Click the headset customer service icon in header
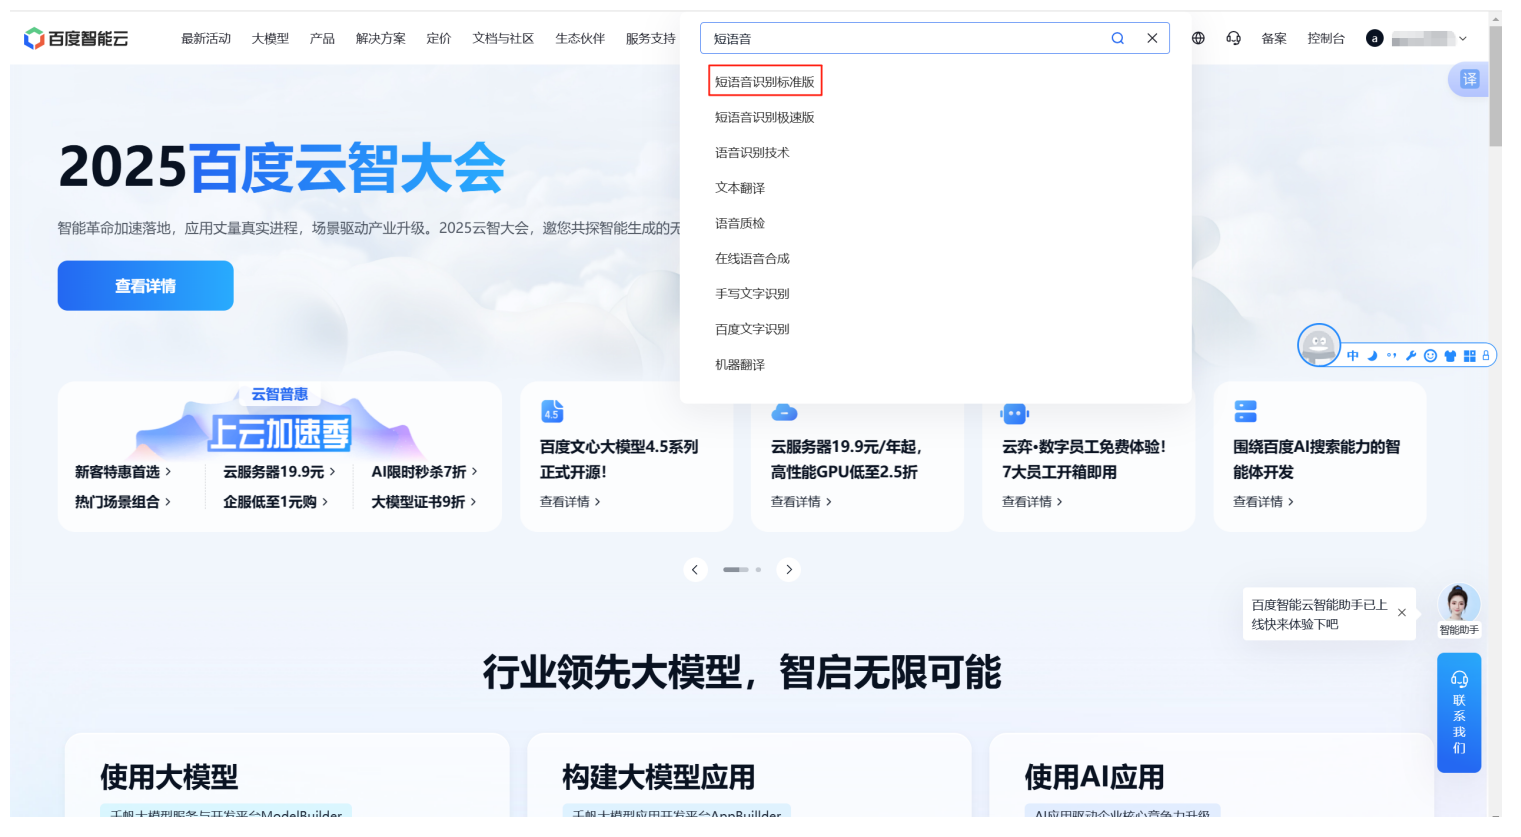The width and height of the screenshot is (1521, 837). click(1234, 38)
